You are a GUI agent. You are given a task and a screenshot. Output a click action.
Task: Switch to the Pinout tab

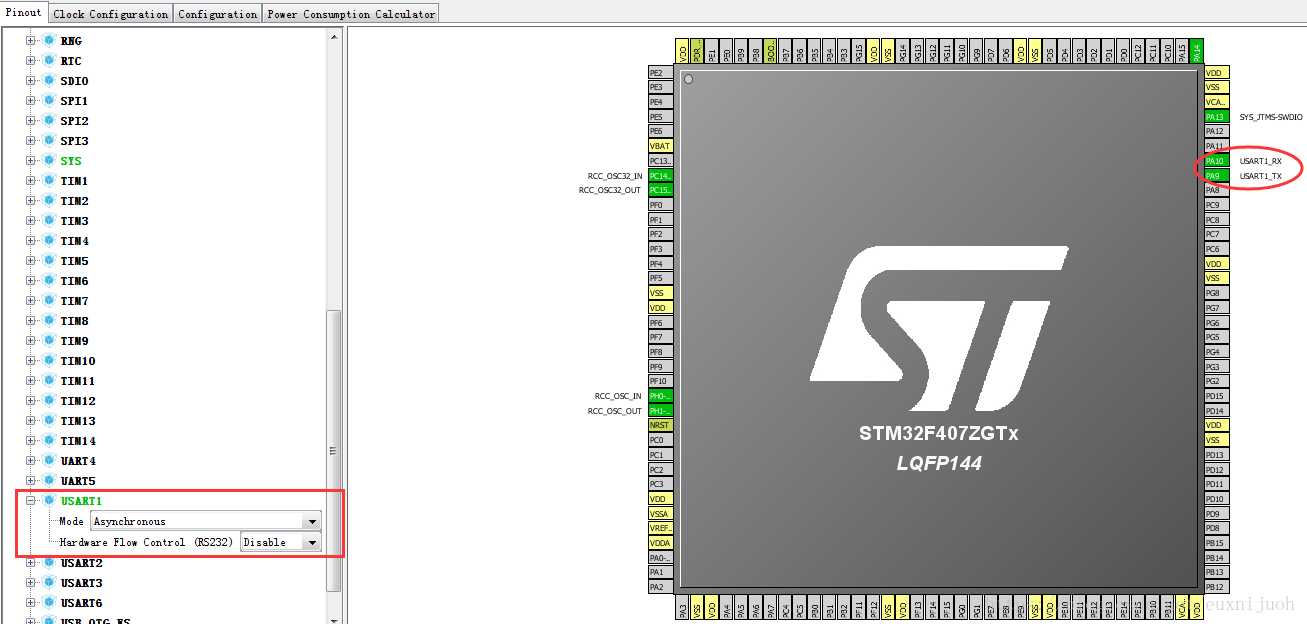(24, 13)
